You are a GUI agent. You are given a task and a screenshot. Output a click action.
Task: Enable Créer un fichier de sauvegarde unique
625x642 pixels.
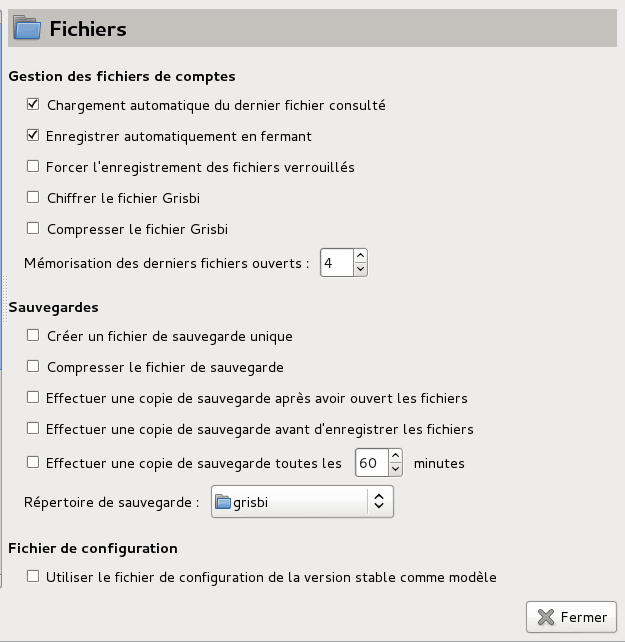(x=33, y=337)
